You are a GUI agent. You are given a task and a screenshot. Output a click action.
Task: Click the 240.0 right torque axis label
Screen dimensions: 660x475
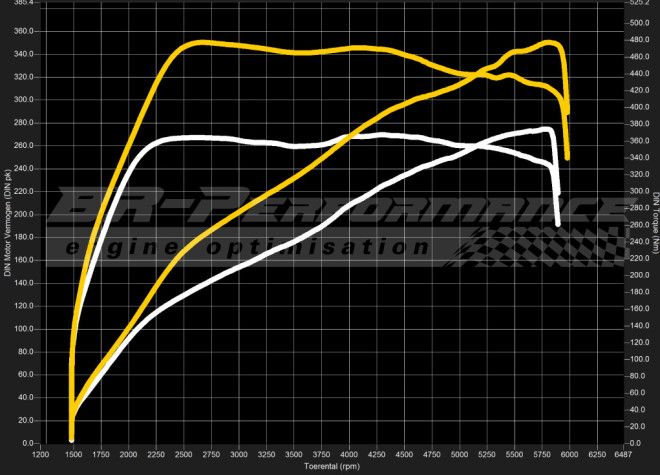point(638,242)
